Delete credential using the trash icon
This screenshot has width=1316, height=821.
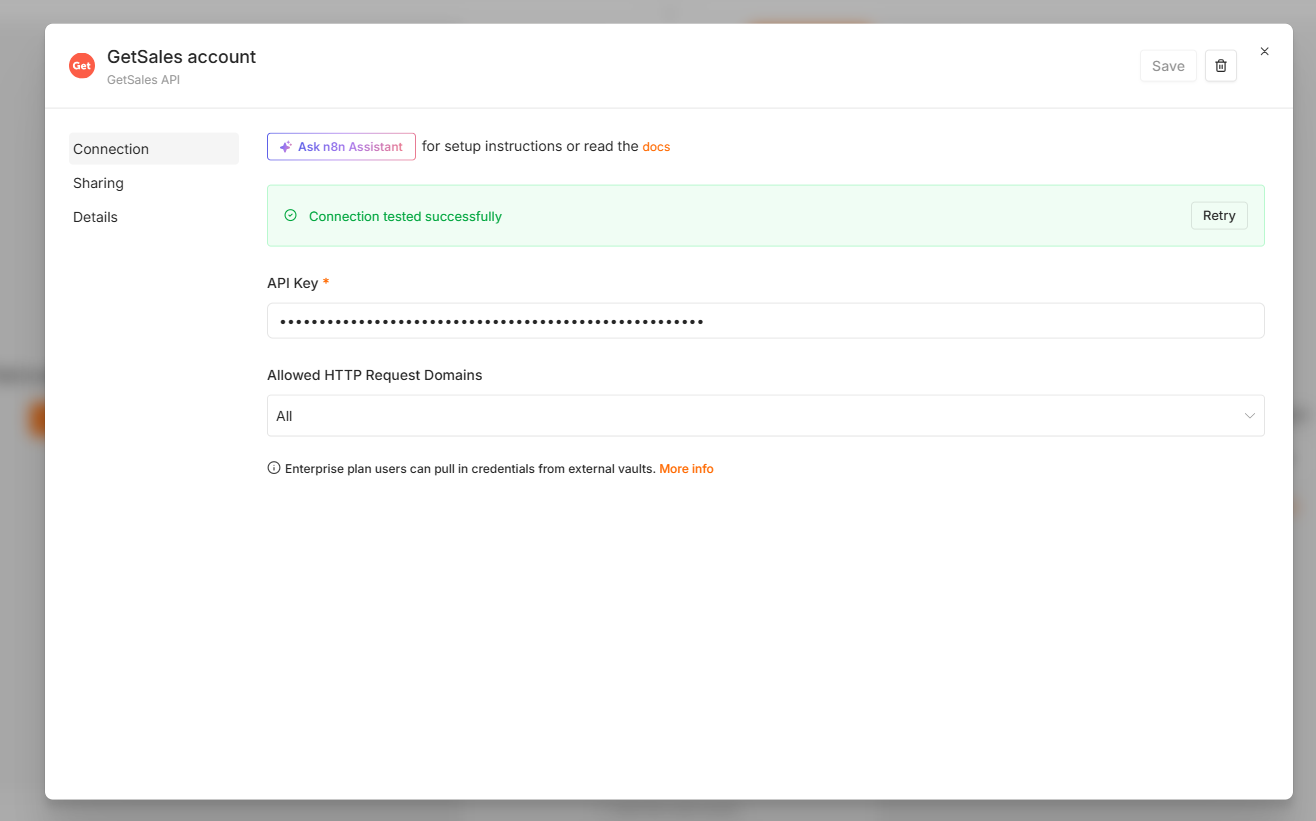(1221, 66)
